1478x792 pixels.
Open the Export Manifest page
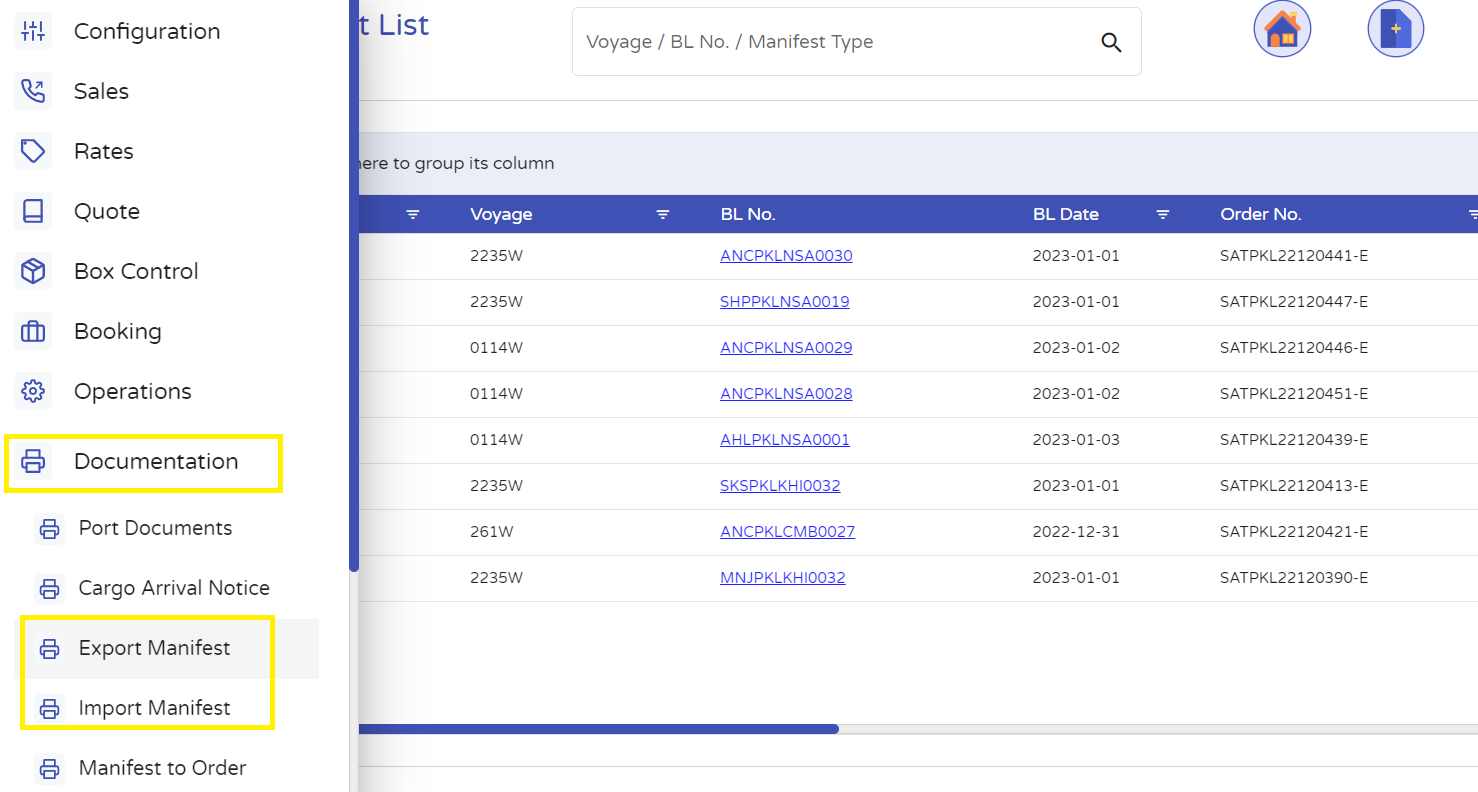(x=154, y=648)
